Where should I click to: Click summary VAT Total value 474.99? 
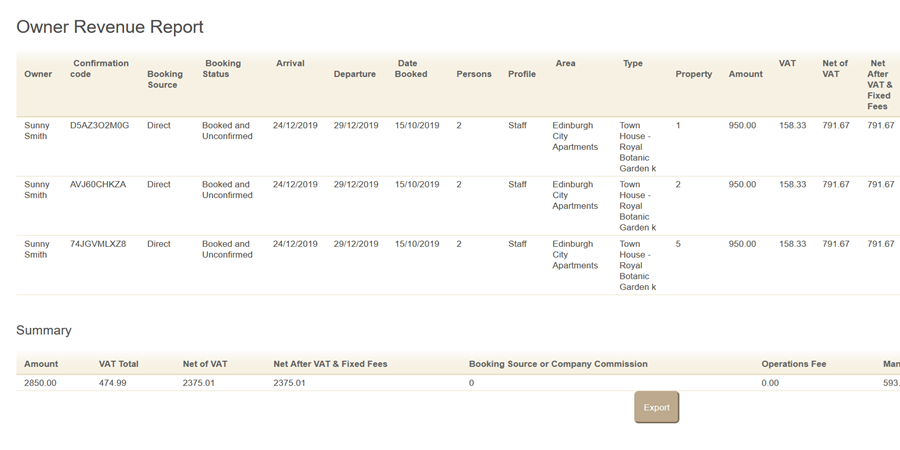point(112,383)
